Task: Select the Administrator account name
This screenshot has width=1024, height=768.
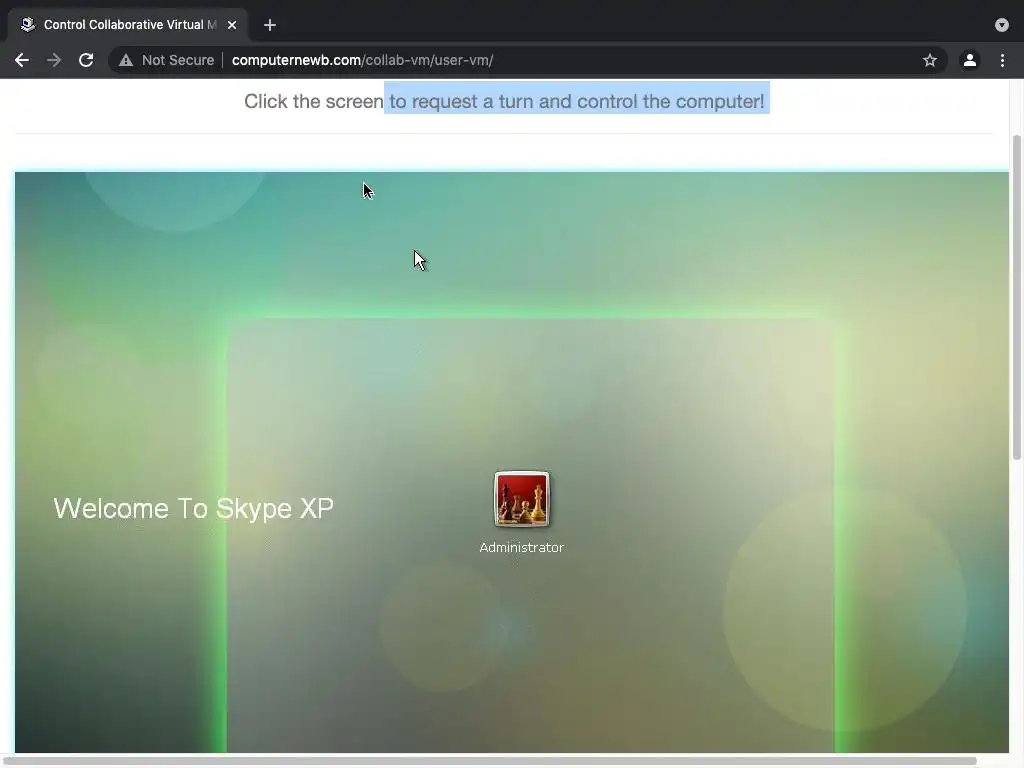Action: pyautogui.click(x=521, y=547)
